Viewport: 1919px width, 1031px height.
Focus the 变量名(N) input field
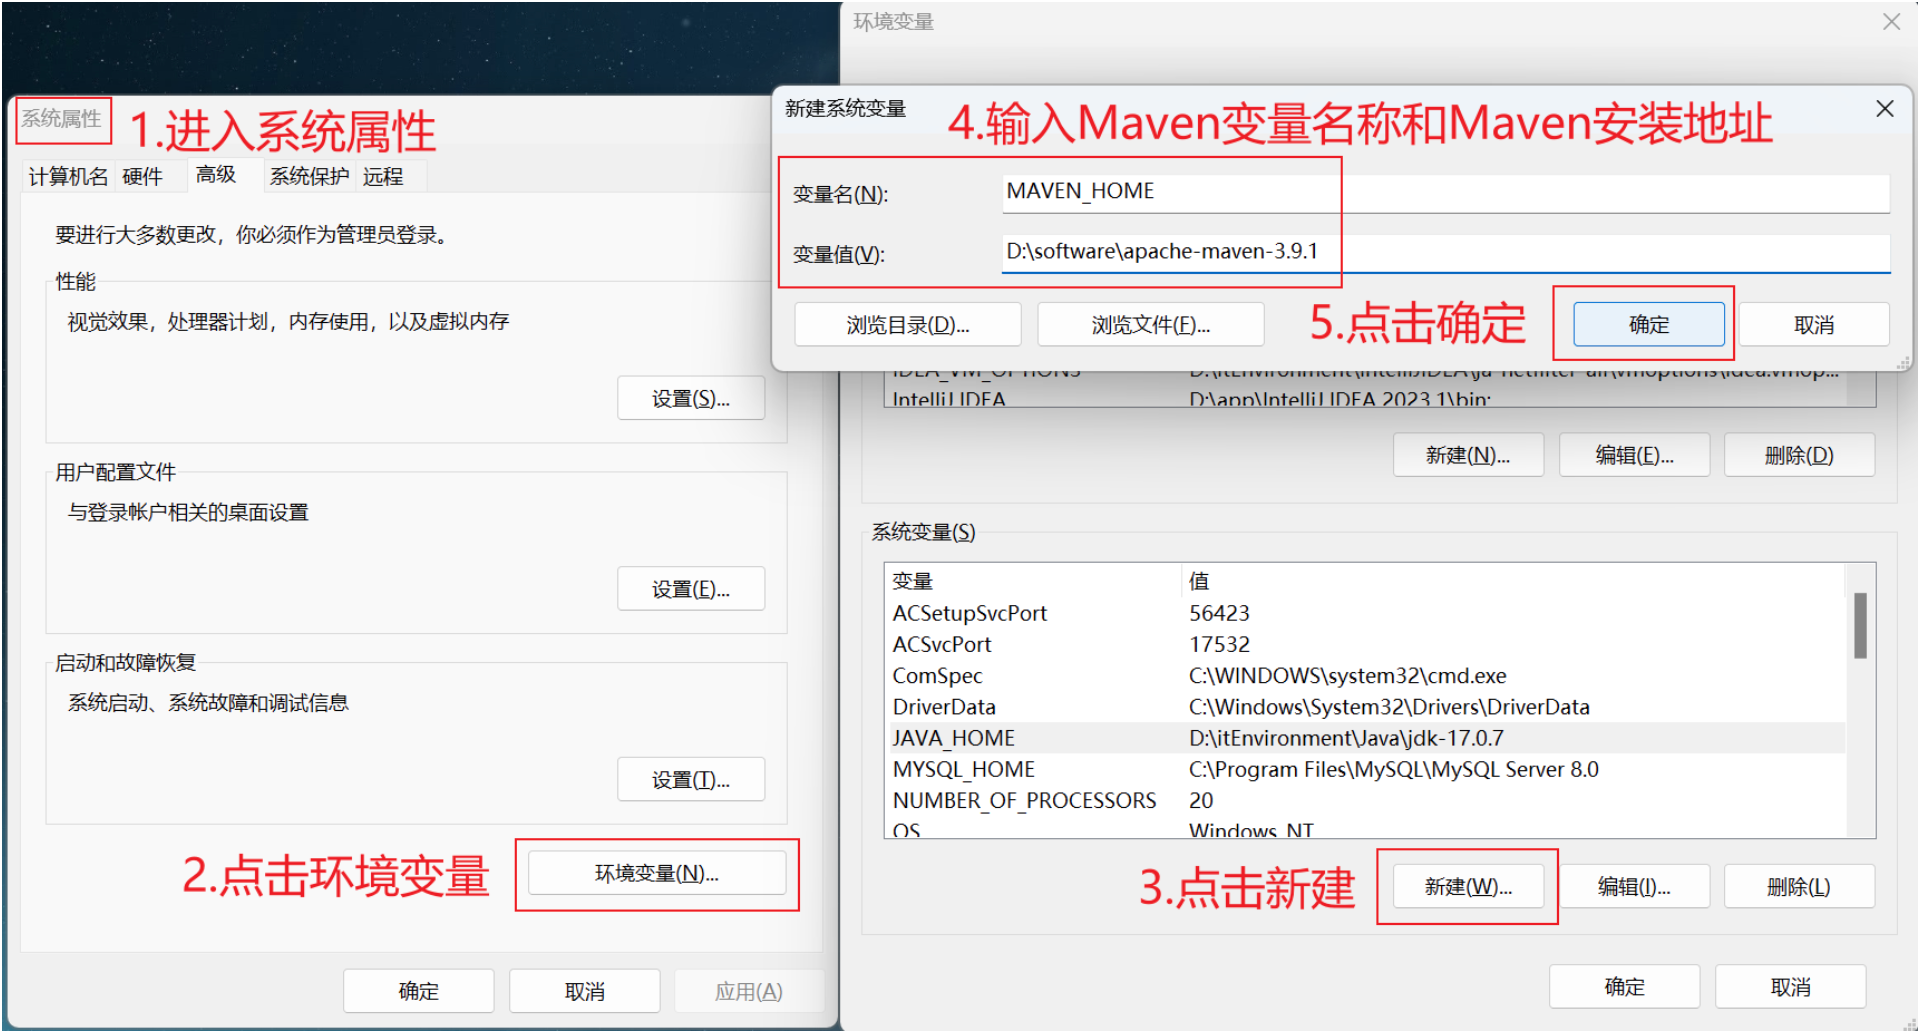(x=1446, y=192)
